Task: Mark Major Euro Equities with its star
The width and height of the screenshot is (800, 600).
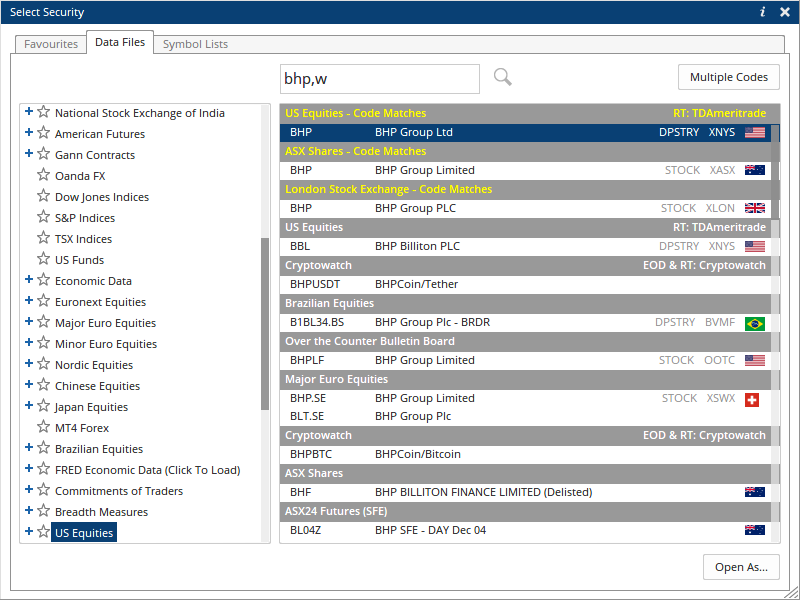Action: coord(44,322)
